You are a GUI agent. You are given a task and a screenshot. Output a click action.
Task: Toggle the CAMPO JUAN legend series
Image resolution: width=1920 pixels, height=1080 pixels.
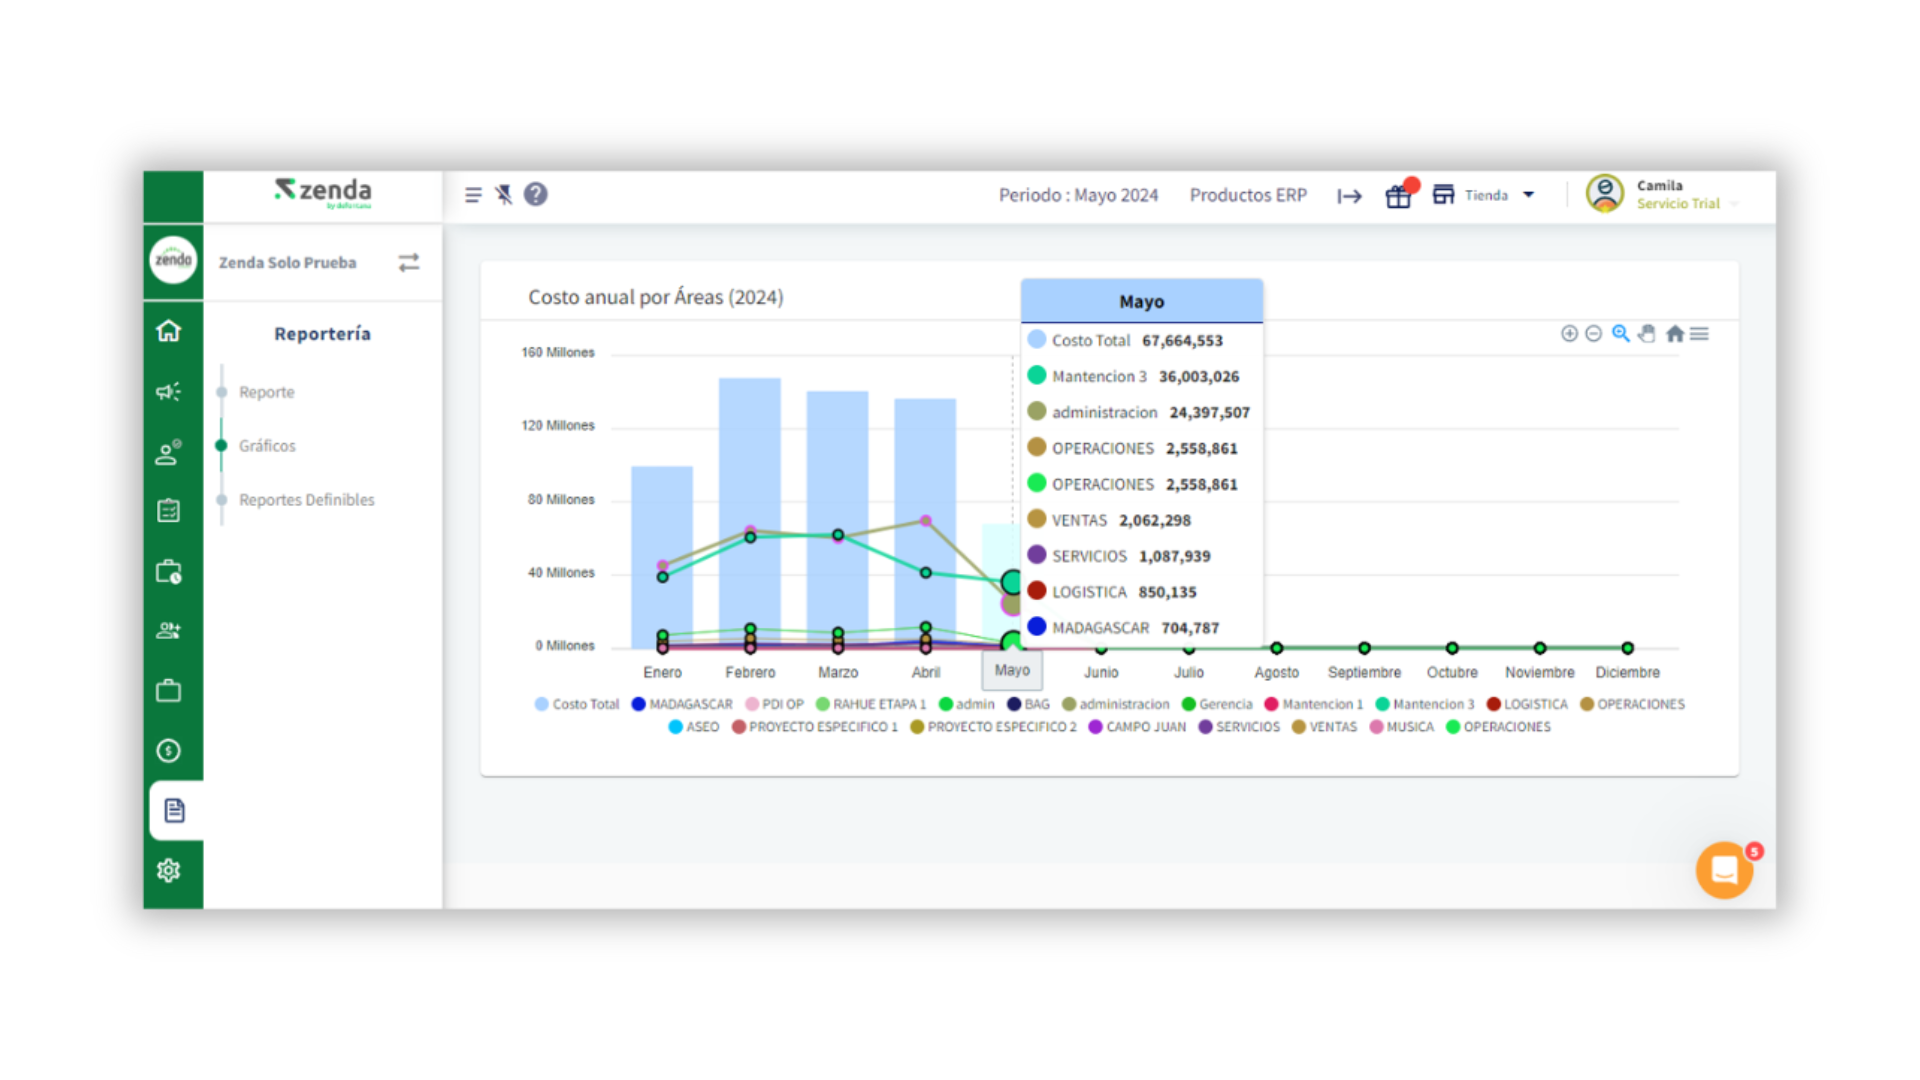(1137, 727)
